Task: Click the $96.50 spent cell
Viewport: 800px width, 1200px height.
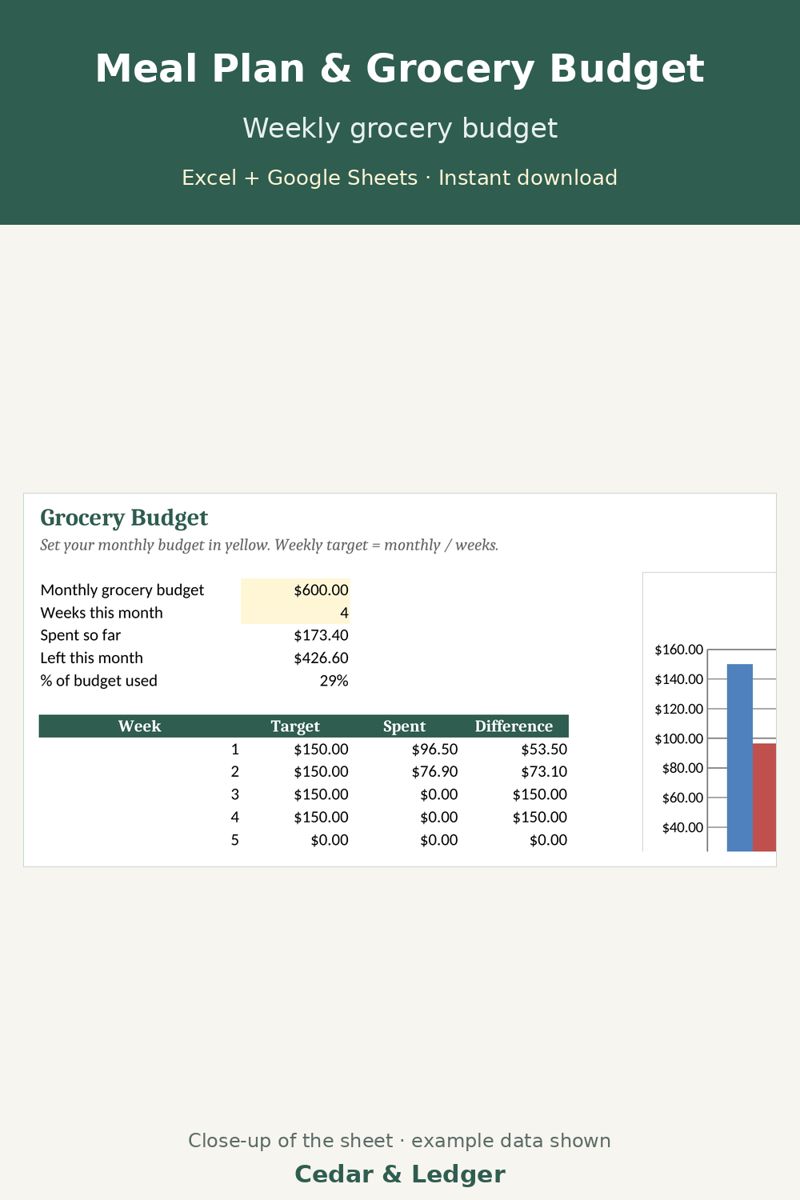Action: click(x=434, y=749)
